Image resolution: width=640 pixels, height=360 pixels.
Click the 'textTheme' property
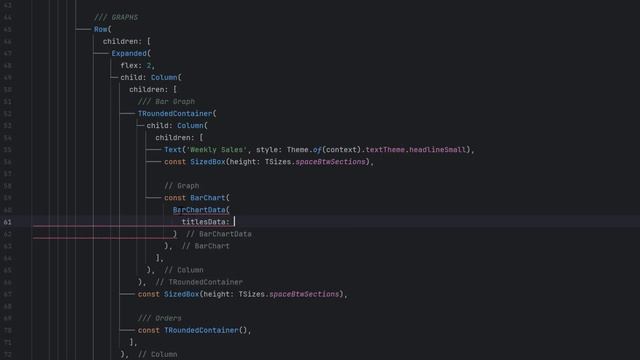pos(385,150)
